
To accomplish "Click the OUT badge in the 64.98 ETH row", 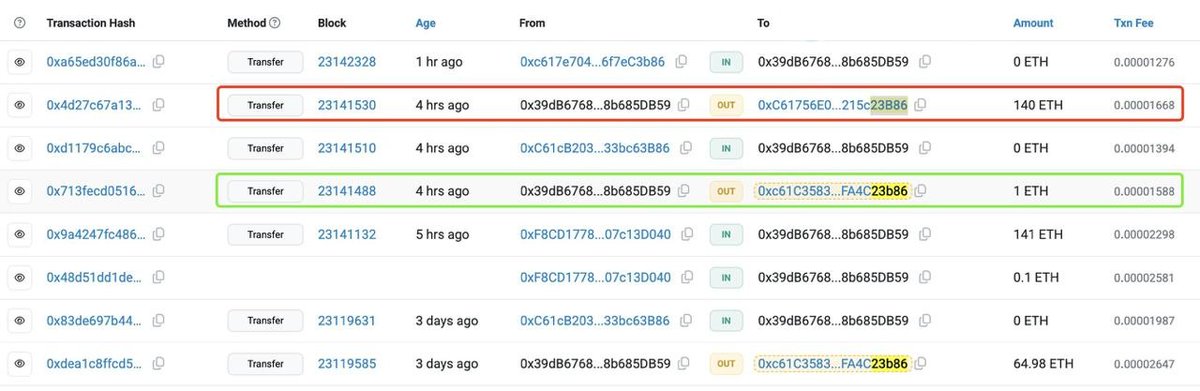I will click(x=726, y=364).
